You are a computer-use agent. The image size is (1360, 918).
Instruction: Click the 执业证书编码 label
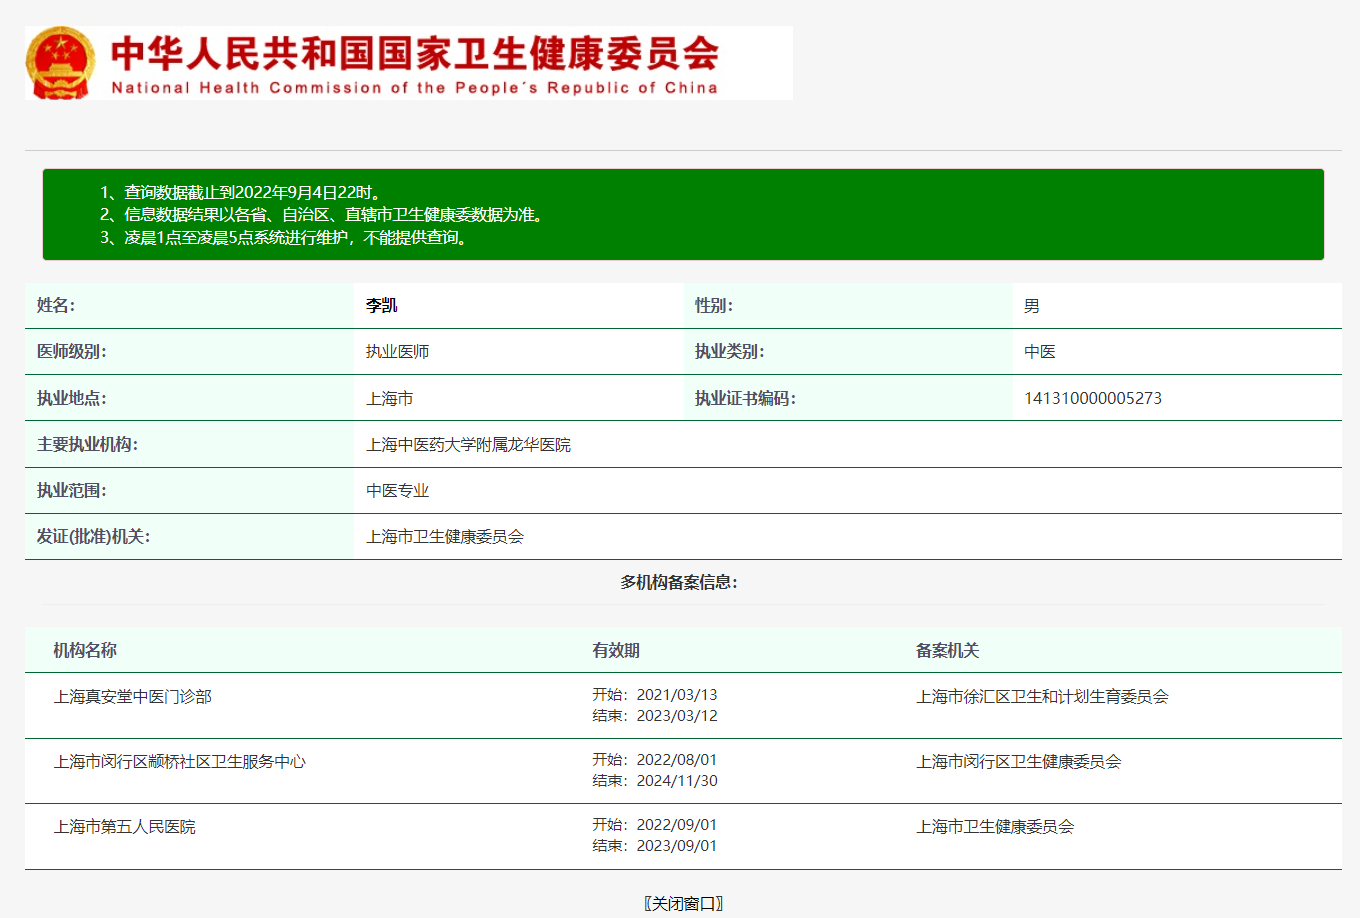[746, 398]
